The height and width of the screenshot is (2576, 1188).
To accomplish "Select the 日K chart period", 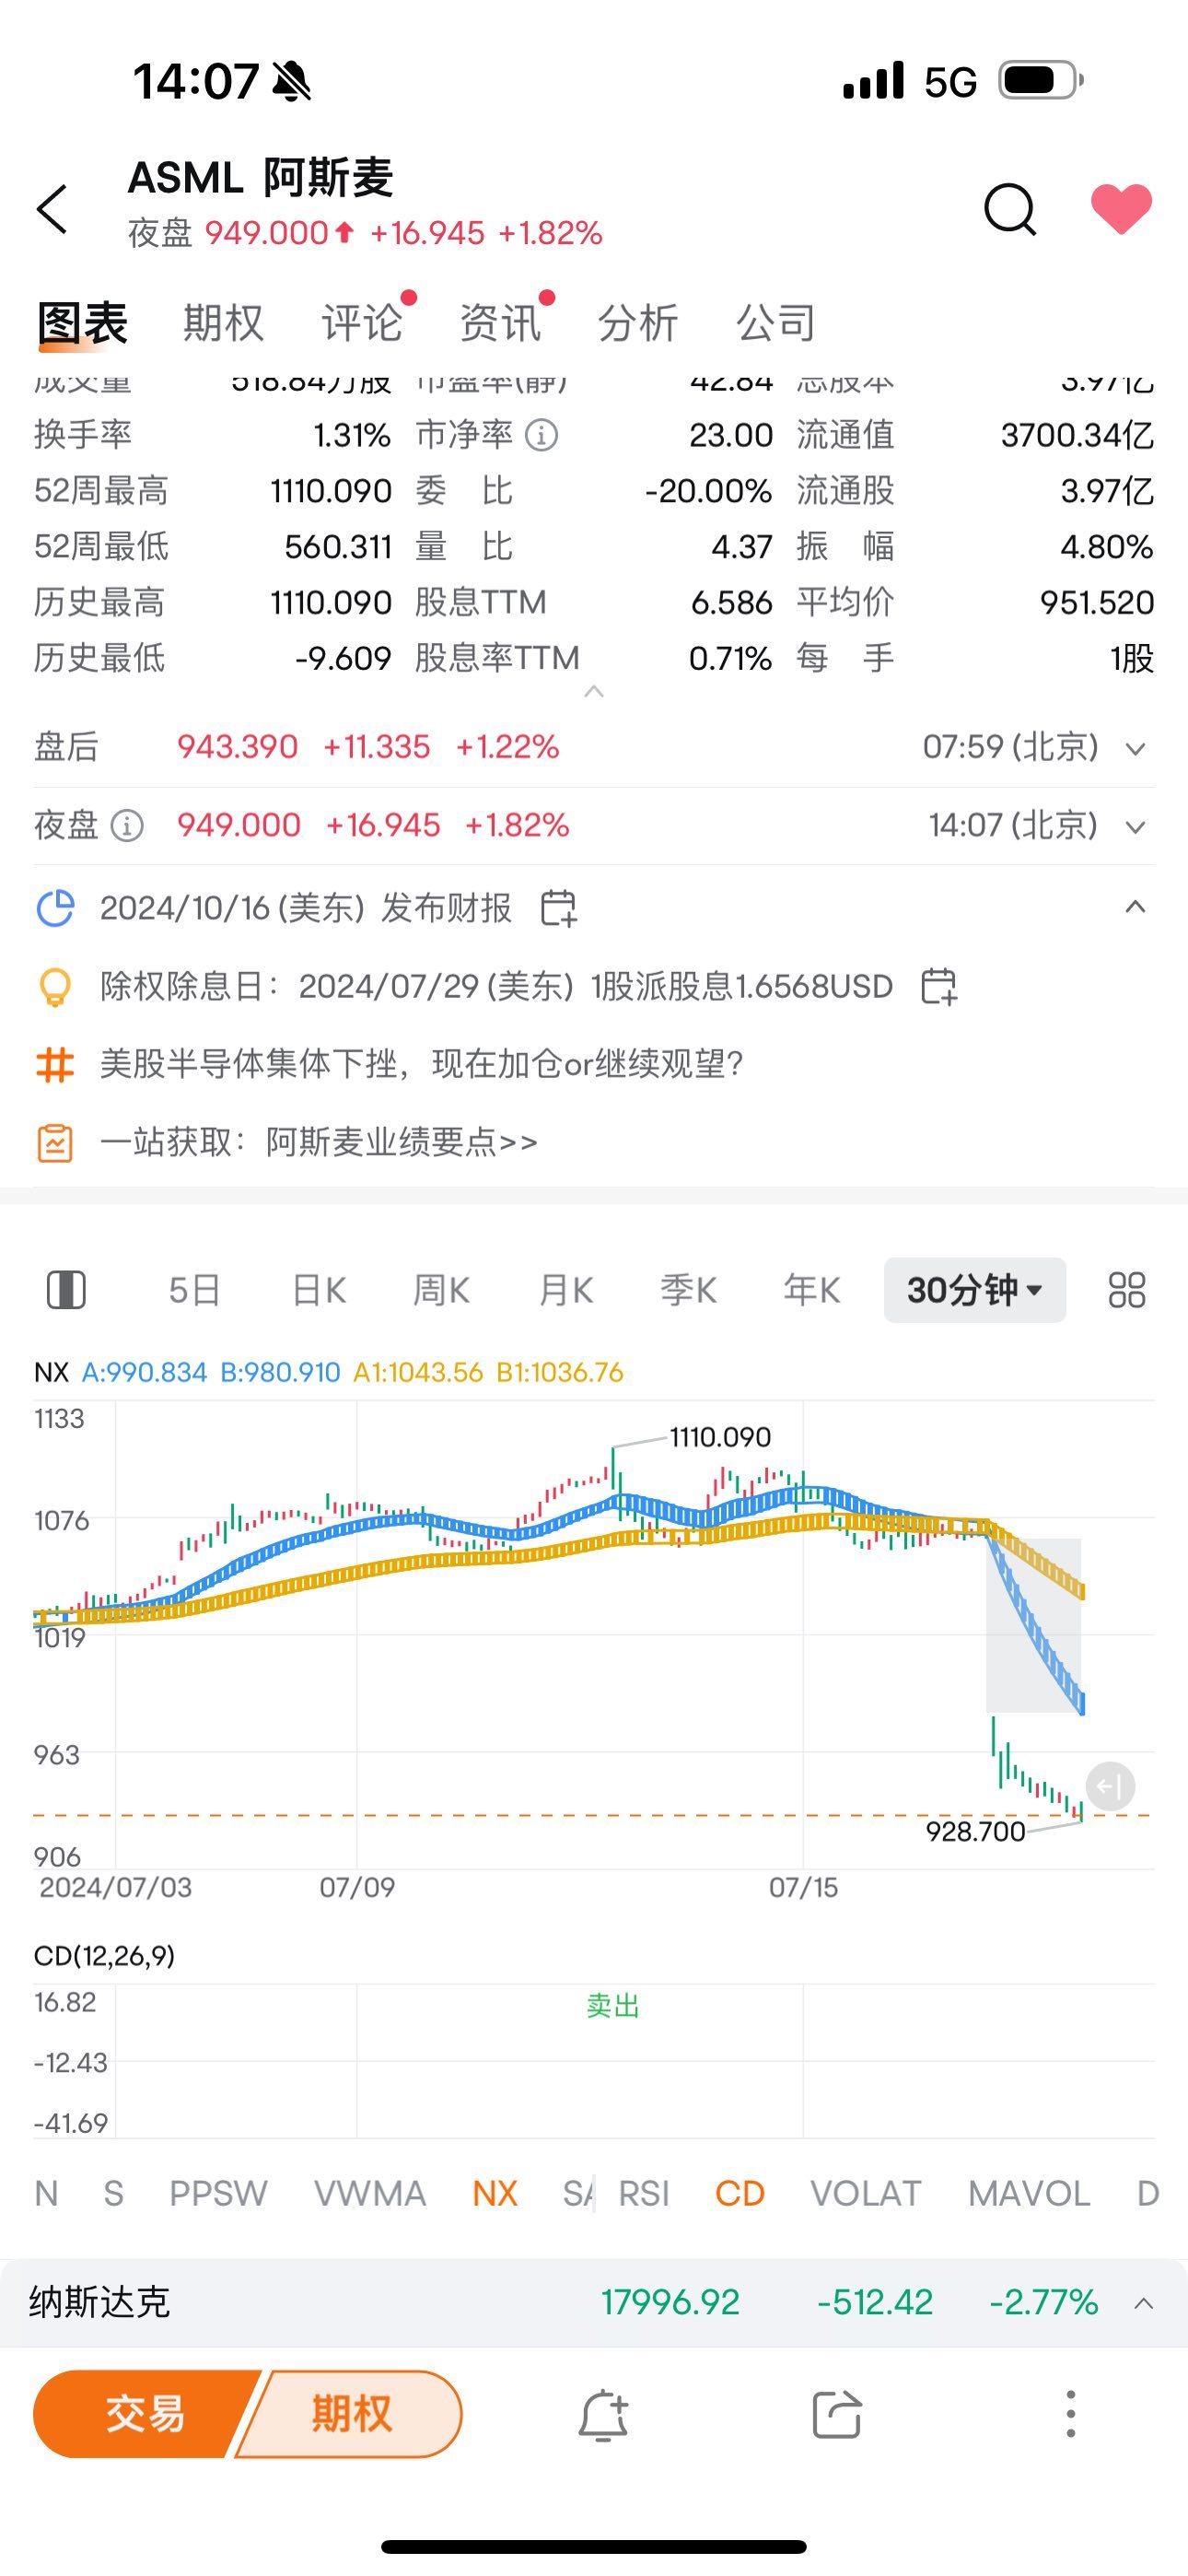I will [x=319, y=1290].
